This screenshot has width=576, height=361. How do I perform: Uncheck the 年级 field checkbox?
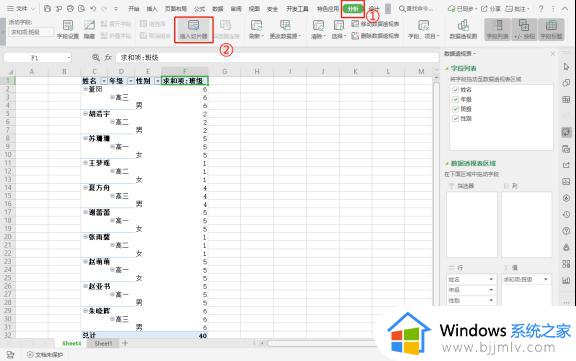coord(456,99)
